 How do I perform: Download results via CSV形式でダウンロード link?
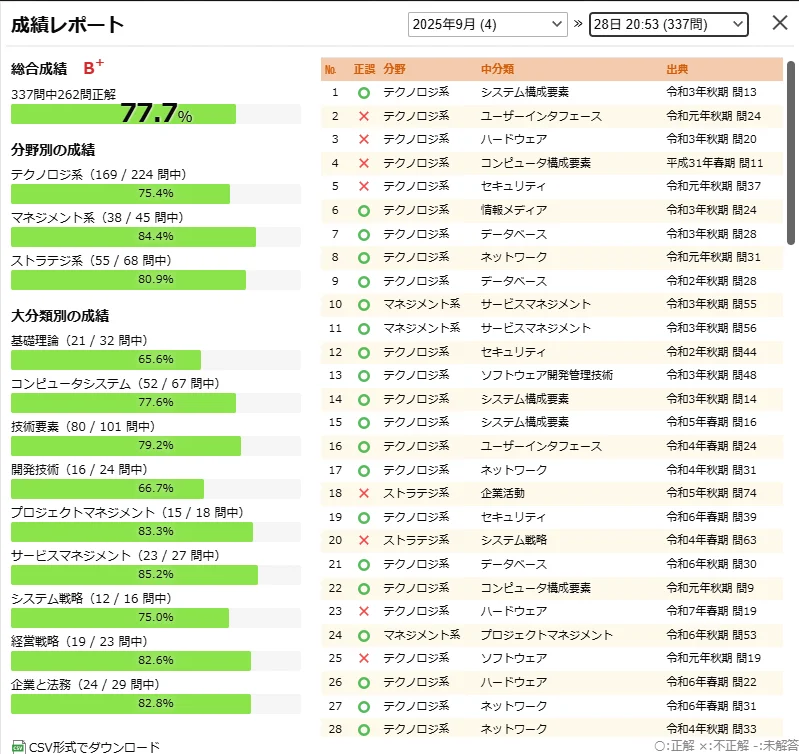click(94, 747)
